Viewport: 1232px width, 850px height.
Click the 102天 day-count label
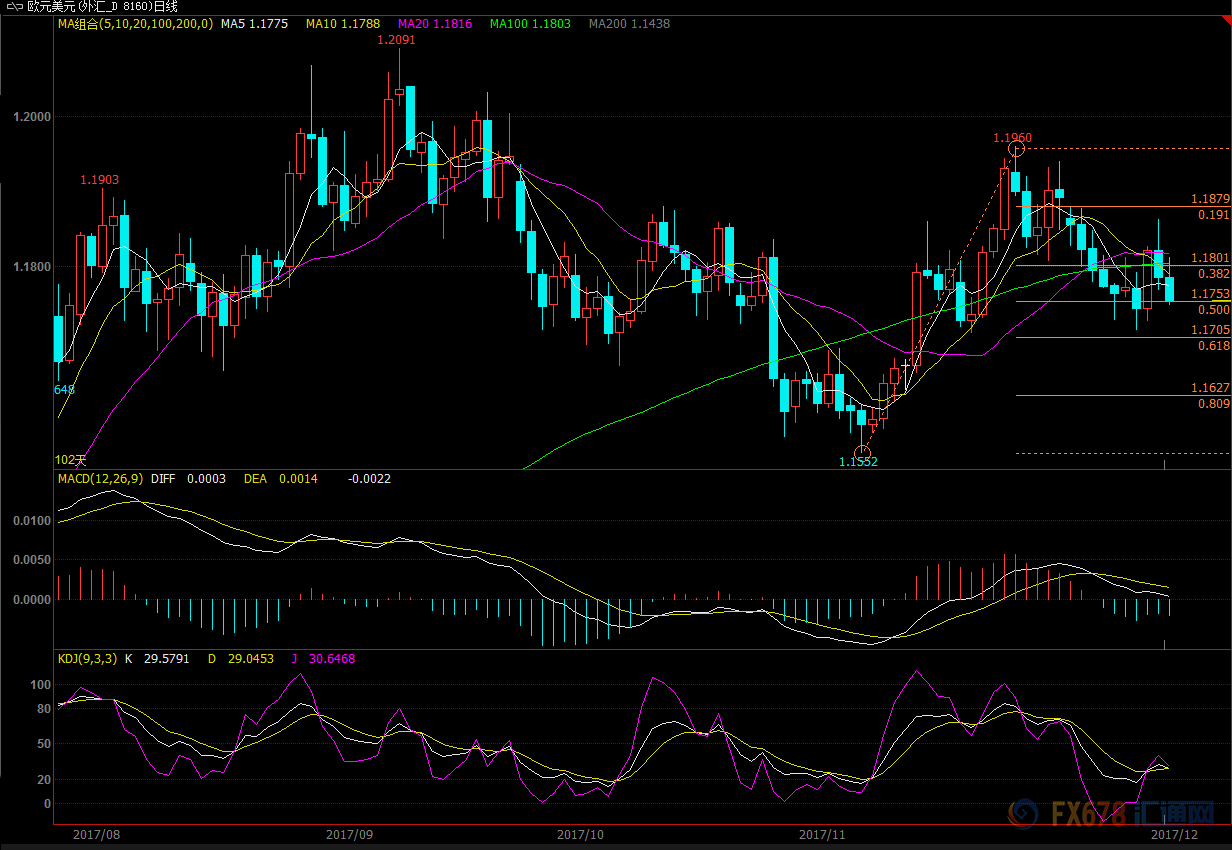[x=69, y=460]
